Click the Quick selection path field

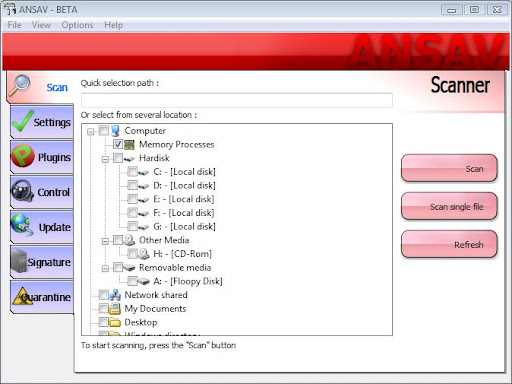[x=237, y=100]
